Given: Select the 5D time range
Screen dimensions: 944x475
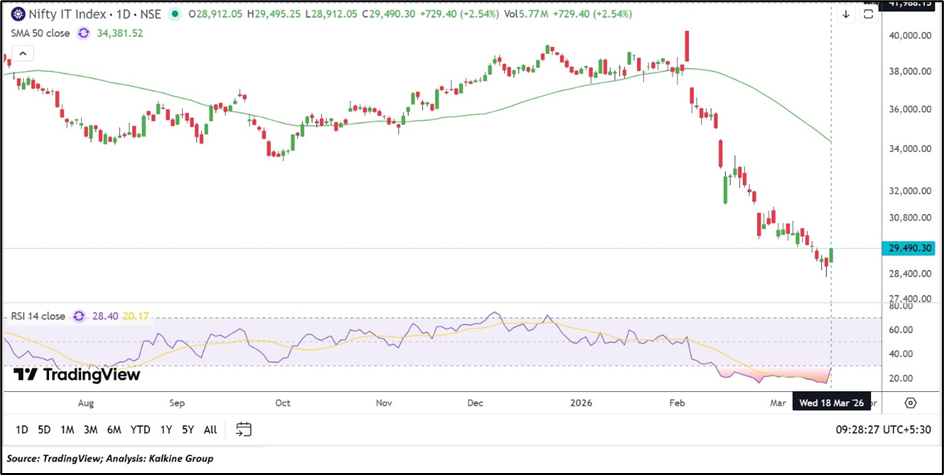Looking at the screenshot, I should coord(44,430).
